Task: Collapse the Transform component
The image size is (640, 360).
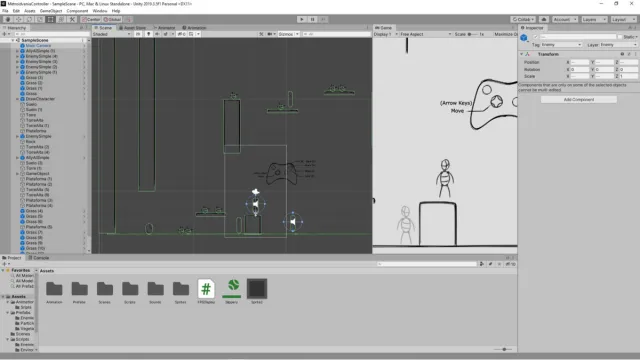Action: click(x=522, y=54)
